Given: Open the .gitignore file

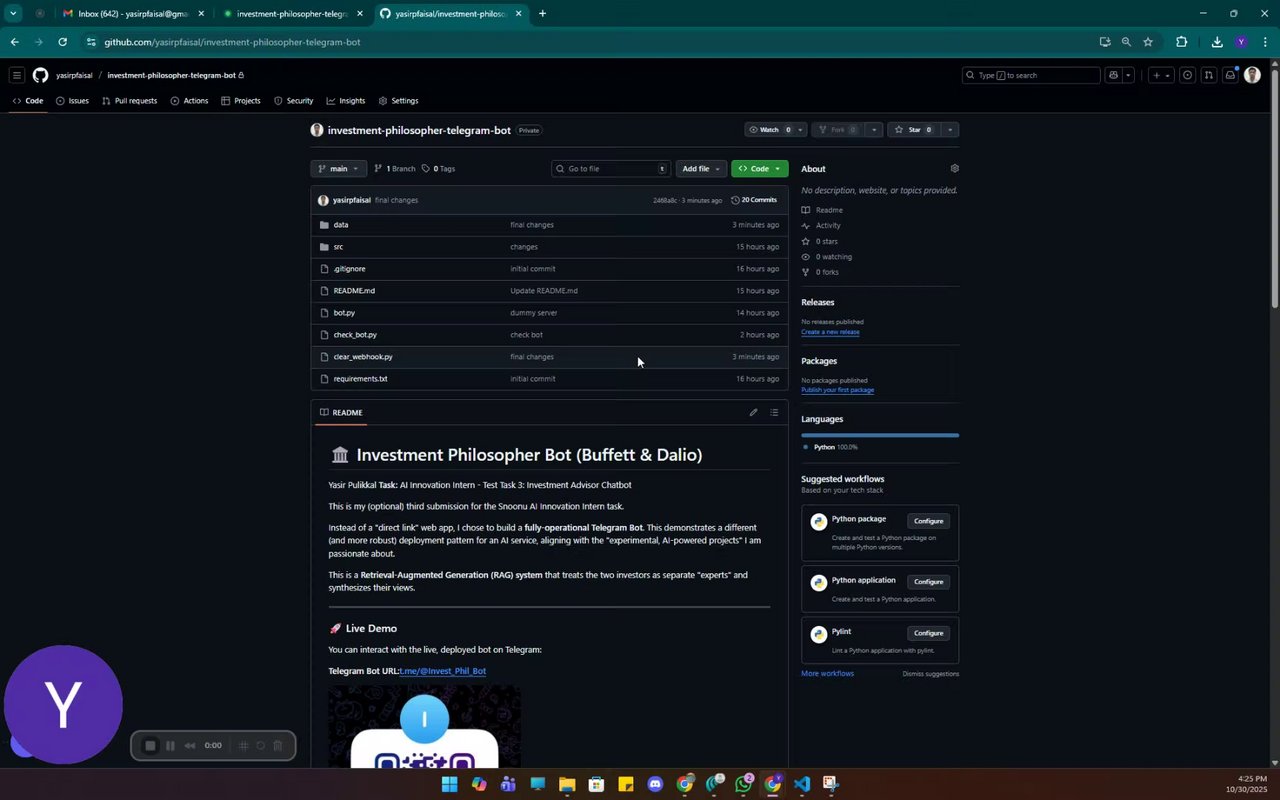Looking at the screenshot, I should tap(349, 269).
